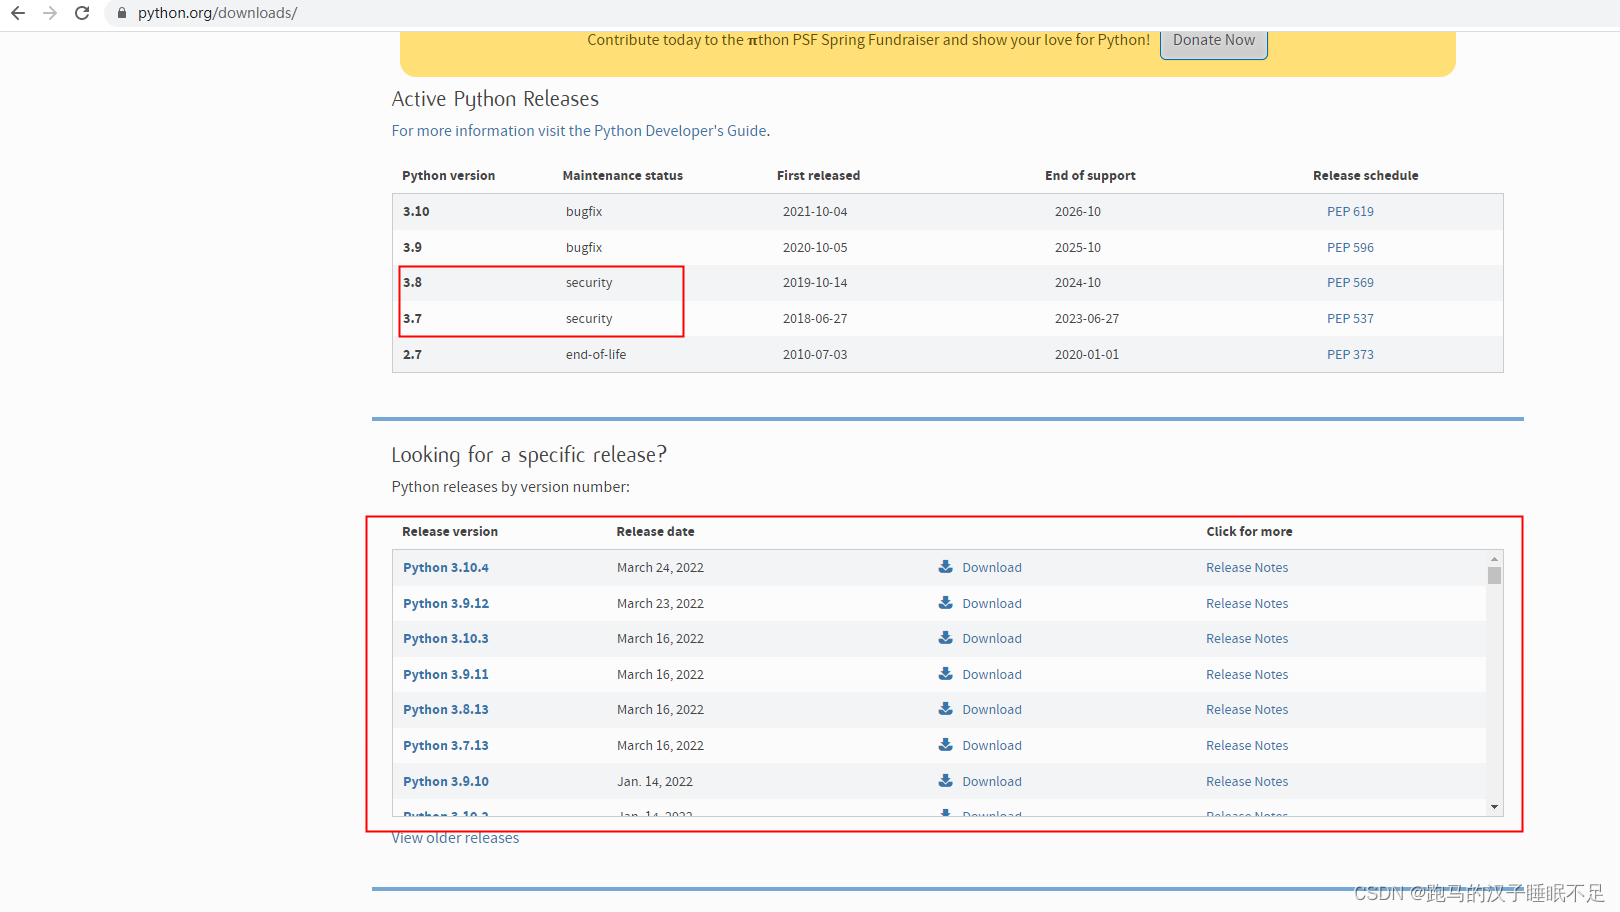Click download icon for Python 3.8.13
Image resolution: width=1620 pixels, height=912 pixels.
tap(945, 709)
